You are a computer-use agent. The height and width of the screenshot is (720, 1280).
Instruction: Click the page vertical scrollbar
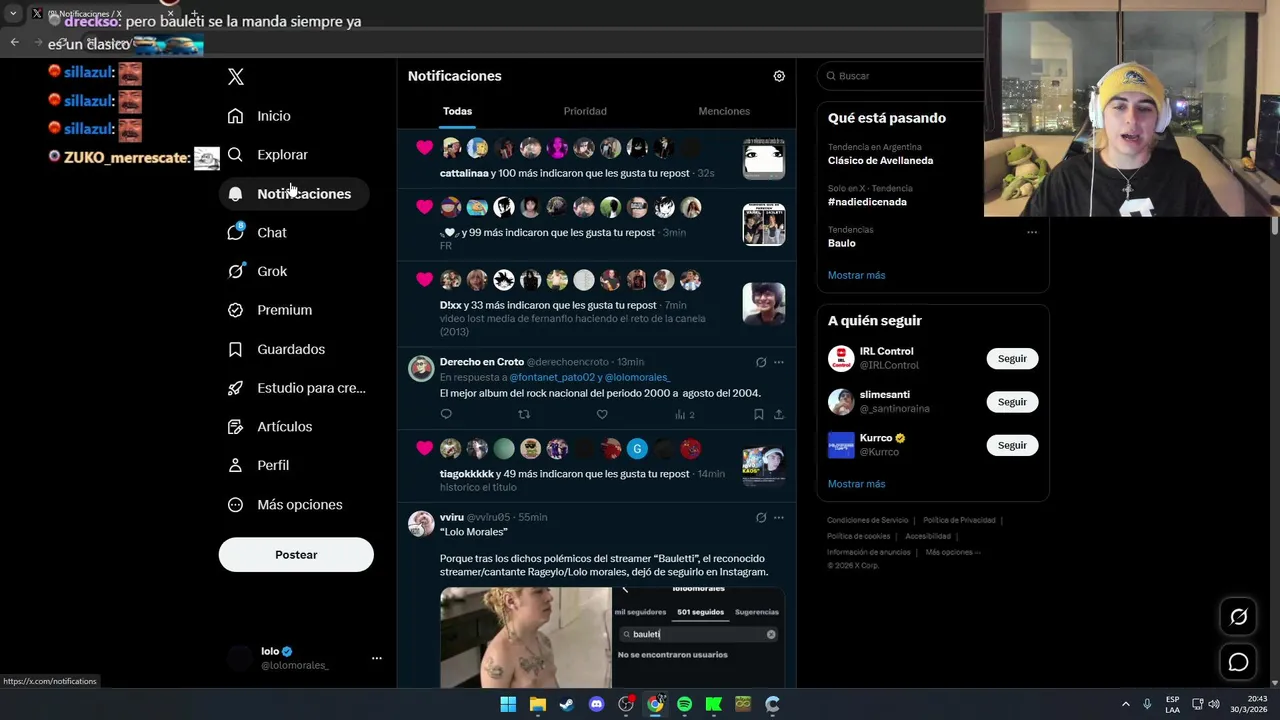click(1274, 227)
